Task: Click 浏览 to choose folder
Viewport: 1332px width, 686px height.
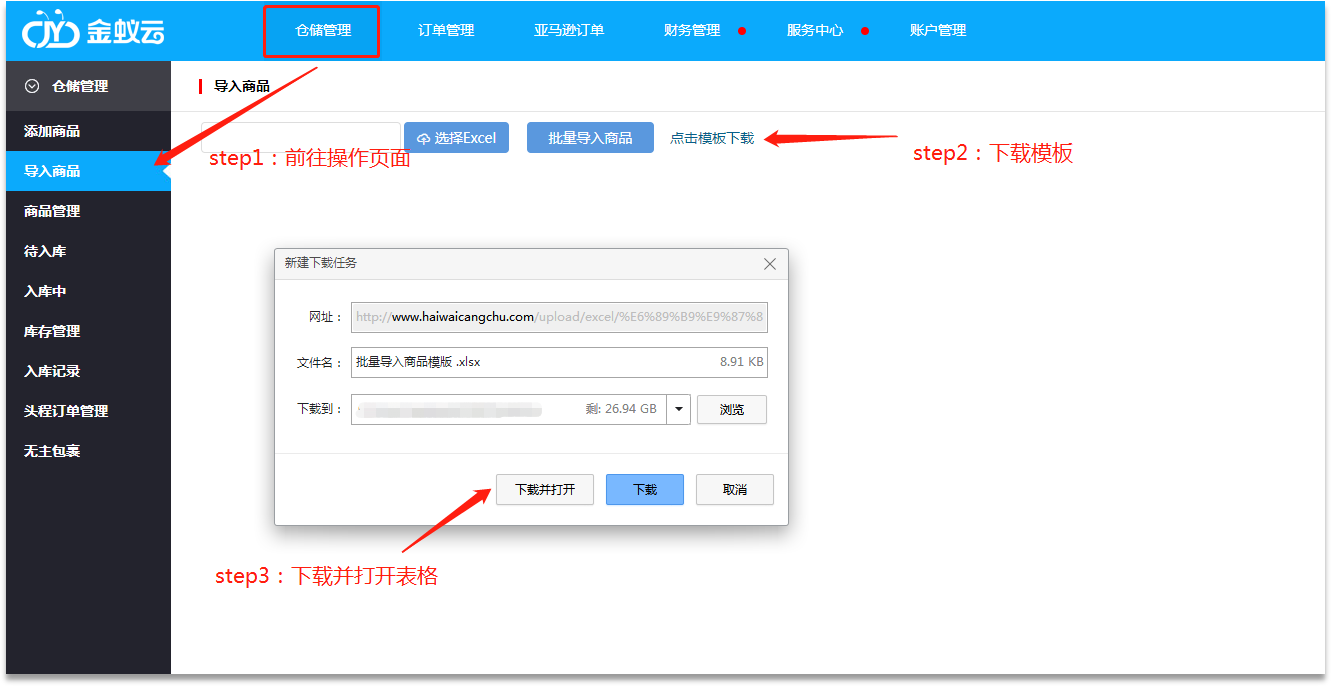Action: pyautogui.click(x=732, y=410)
